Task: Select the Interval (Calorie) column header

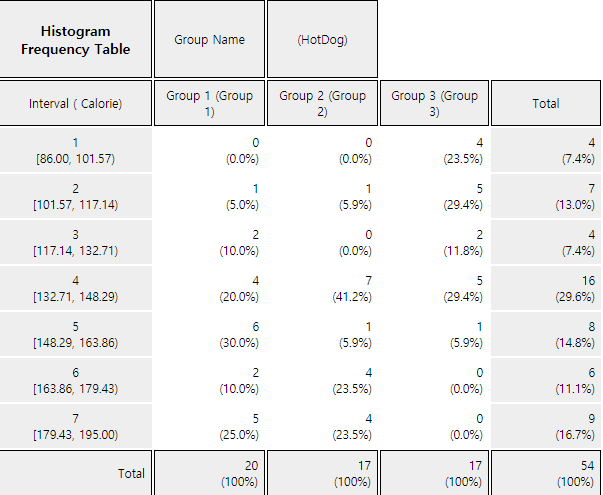Action: 75,103
